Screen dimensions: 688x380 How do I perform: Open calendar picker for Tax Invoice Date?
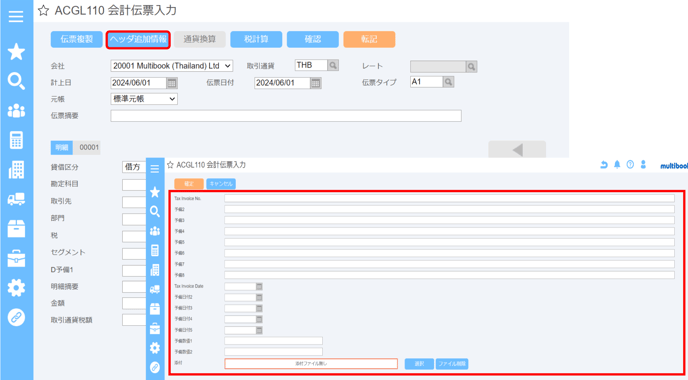[x=259, y=287]
